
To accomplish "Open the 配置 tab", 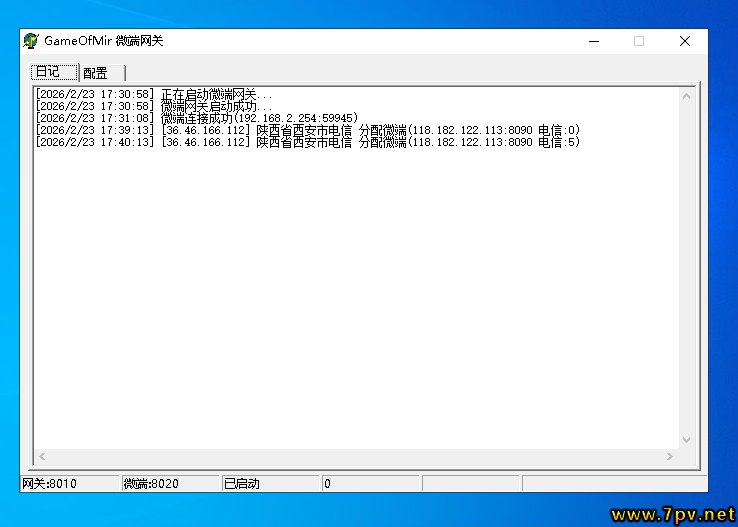I will click(97, 73).
